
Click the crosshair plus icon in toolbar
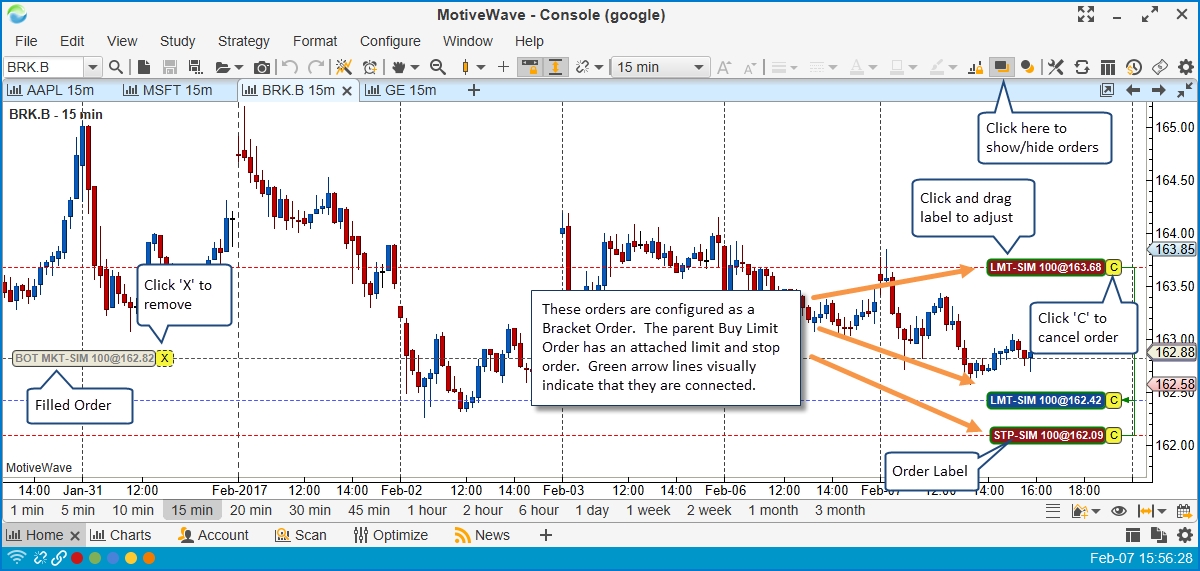[x=503, y=67]
